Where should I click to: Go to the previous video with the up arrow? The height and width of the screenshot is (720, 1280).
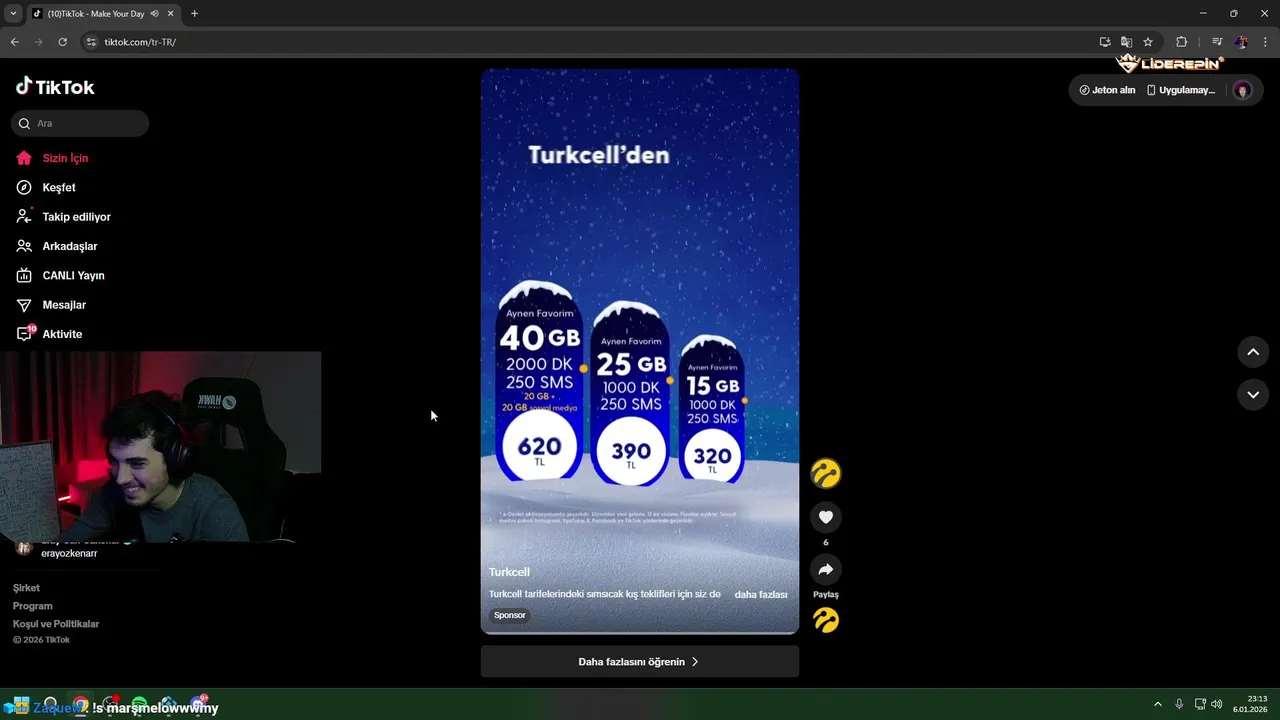click(1253, 352)
